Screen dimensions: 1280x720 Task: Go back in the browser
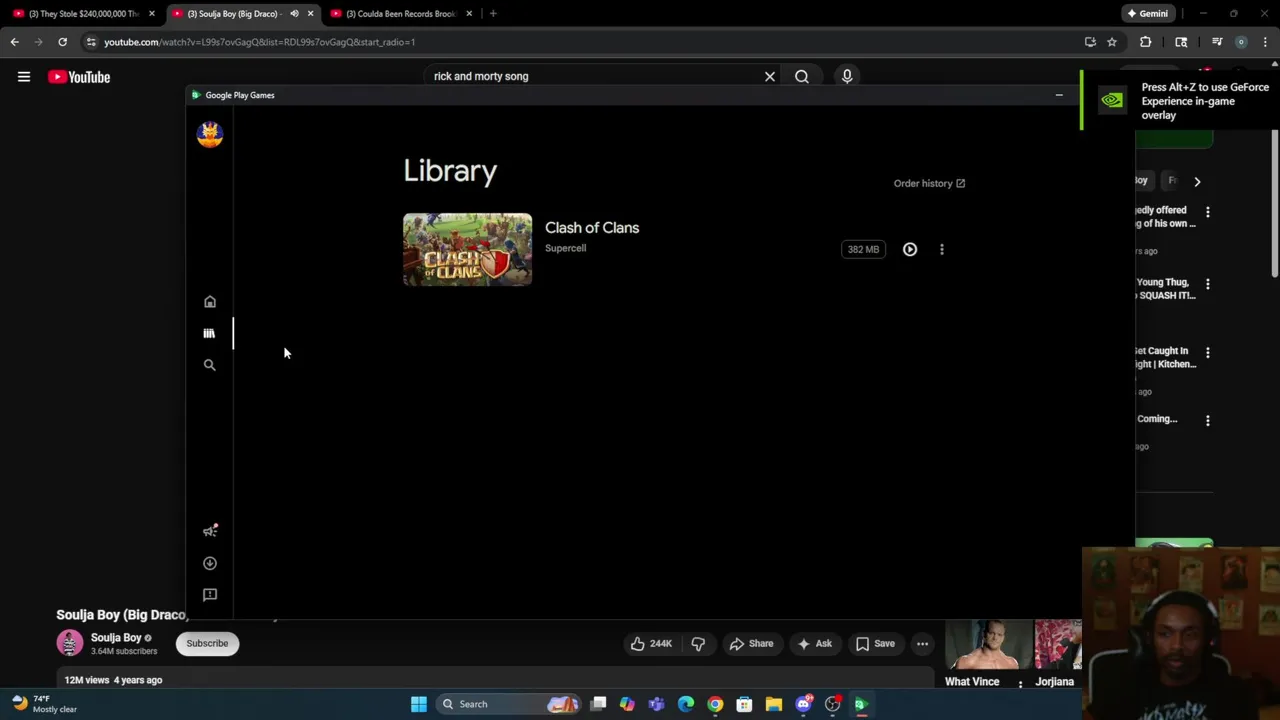click(x=14, y=42)
